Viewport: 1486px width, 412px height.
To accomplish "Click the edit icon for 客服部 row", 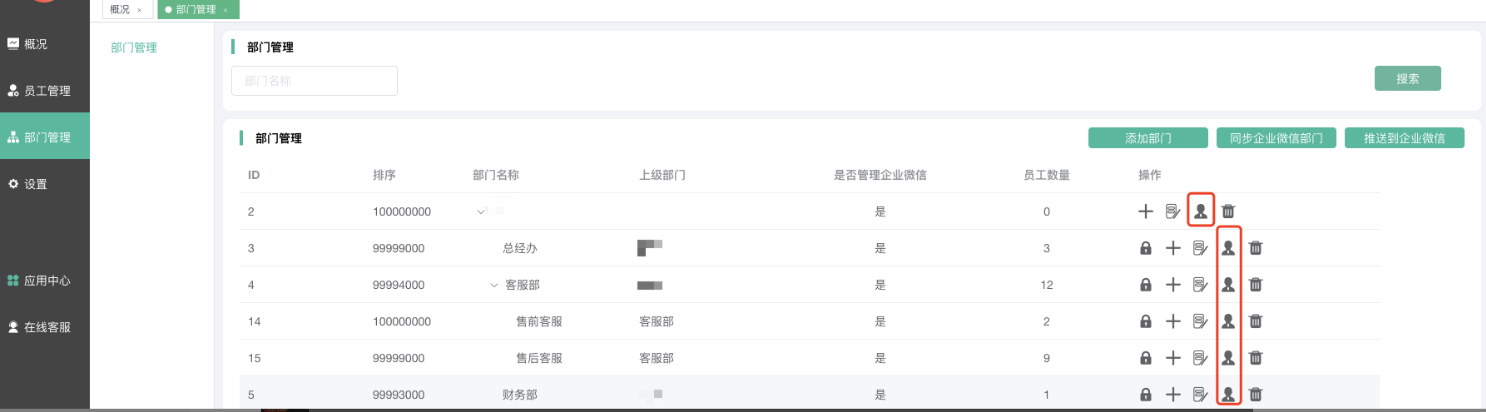I will 1200,285.
